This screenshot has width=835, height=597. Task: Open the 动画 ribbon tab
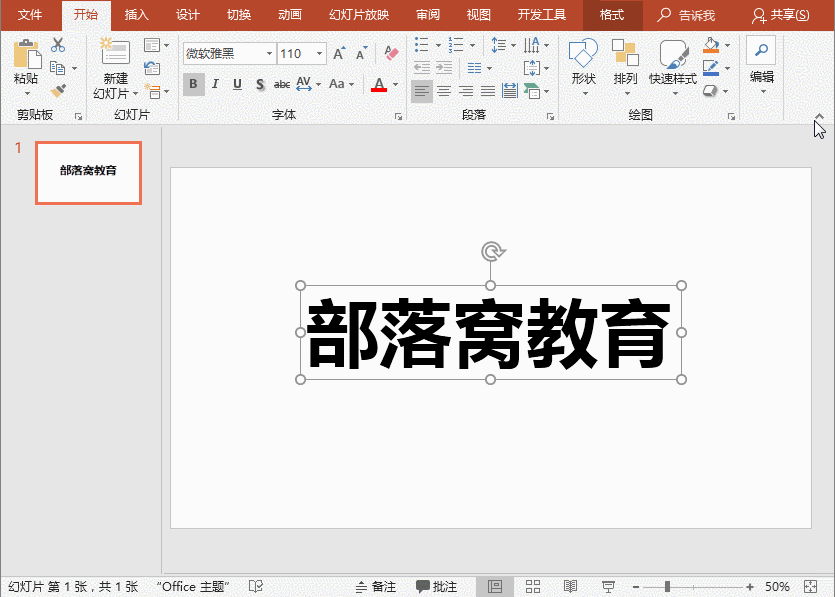click(x=290, y=15)
